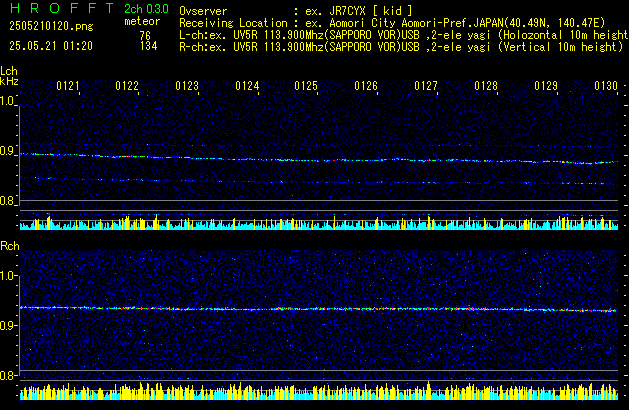The image size is (629, 410).
Task: Select the 0.9 frequency label on Rch axis
Action: point(8,325)
